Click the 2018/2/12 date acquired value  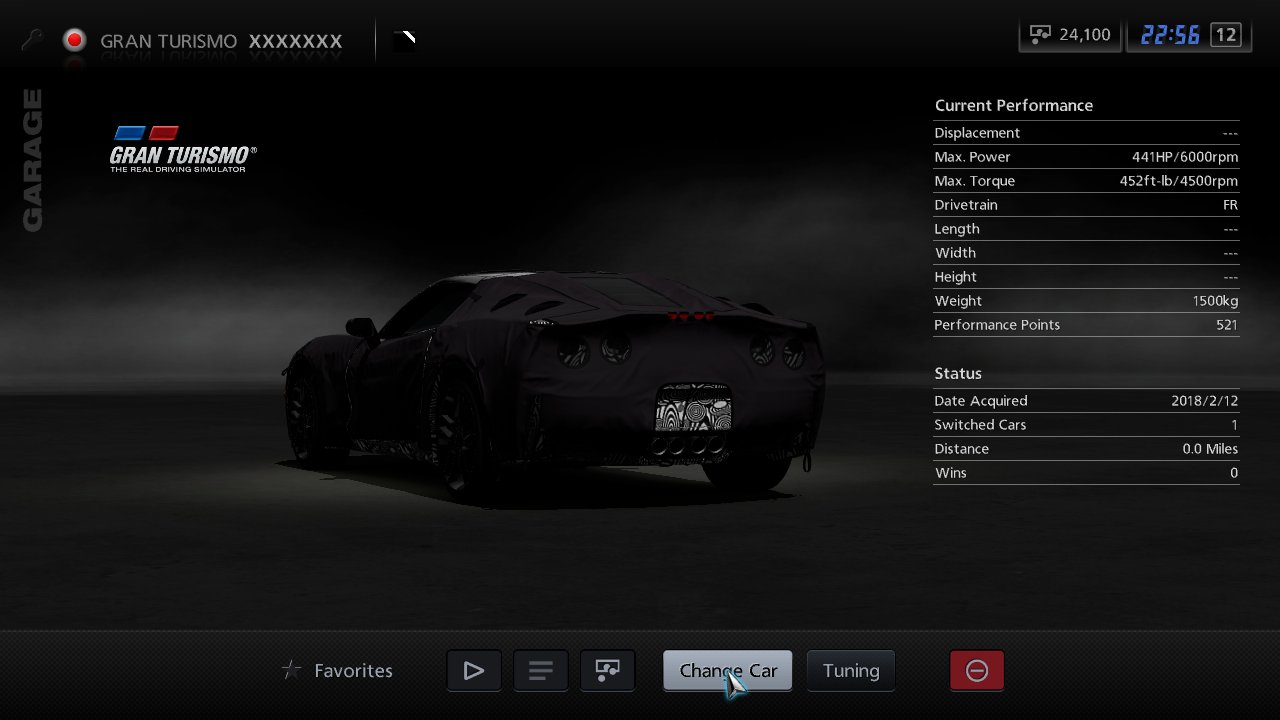click(x=1205, y=401)
